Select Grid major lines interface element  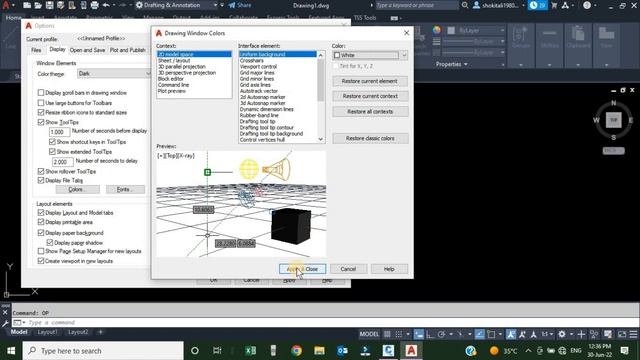click(257, 73)
